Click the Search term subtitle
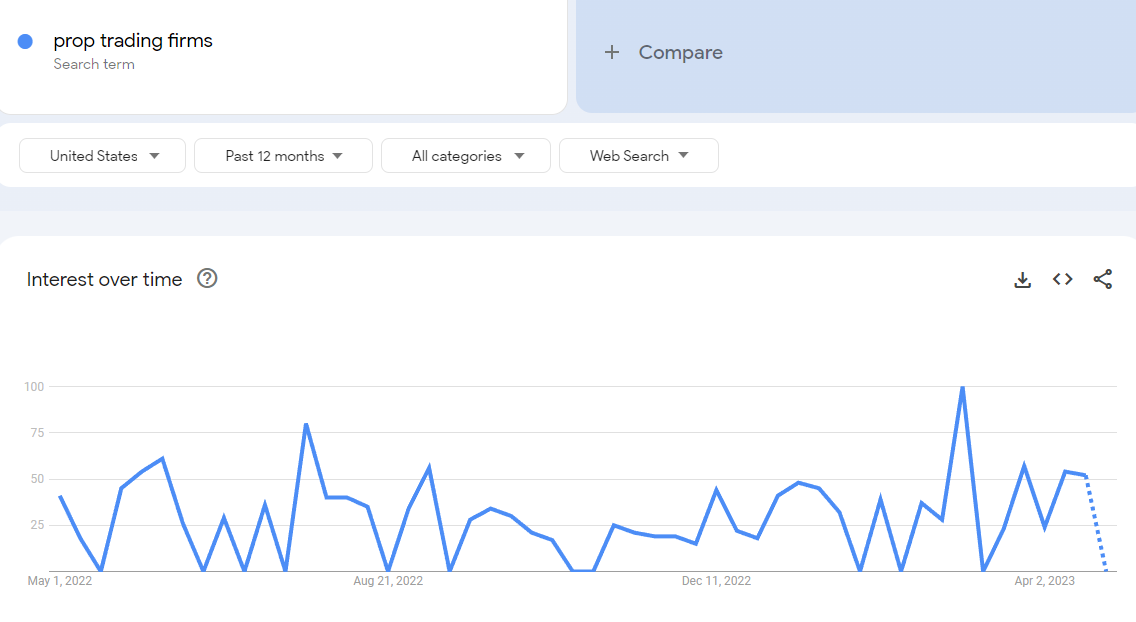 [x=93, y=64]
